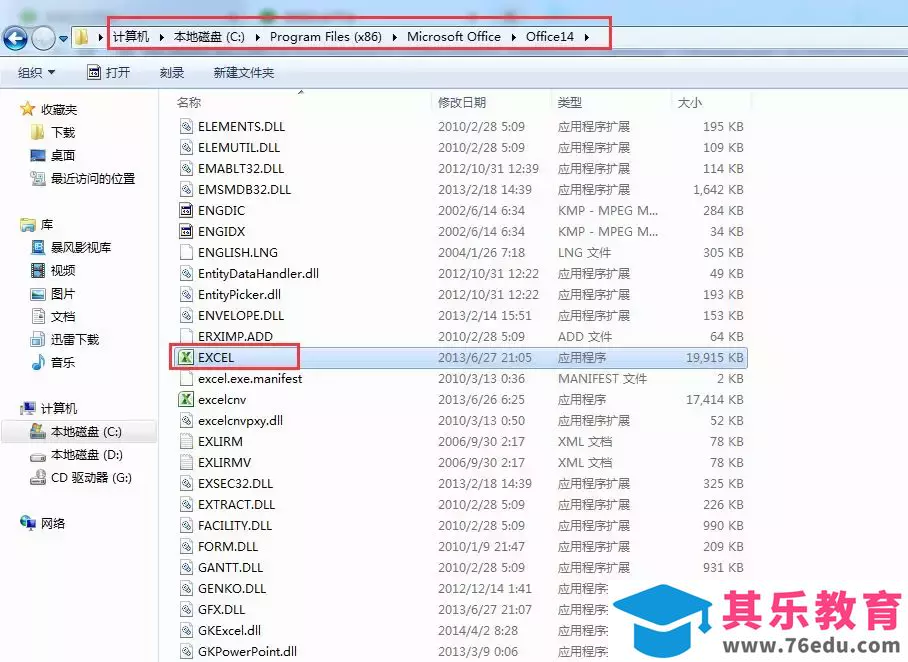Viewport: 908px width, 662px height.
Task: Open the recent locations dropdown arrow
Action: click(x=63, y=39)
